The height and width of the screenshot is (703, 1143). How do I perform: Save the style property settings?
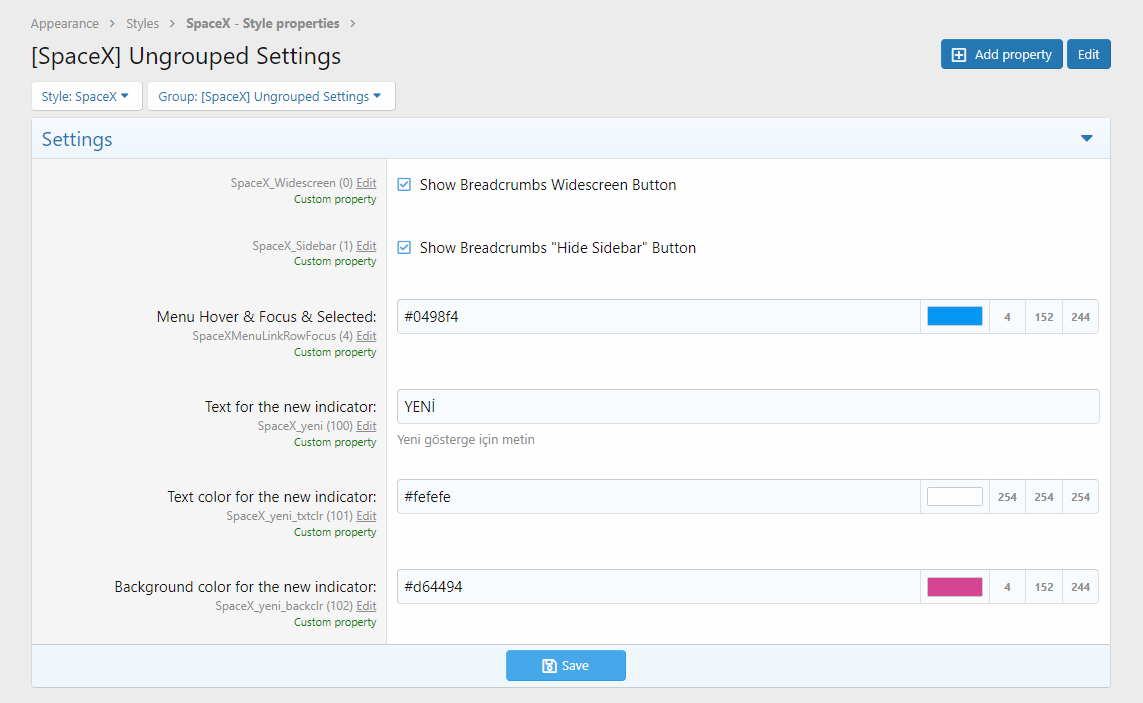(565, 666)
